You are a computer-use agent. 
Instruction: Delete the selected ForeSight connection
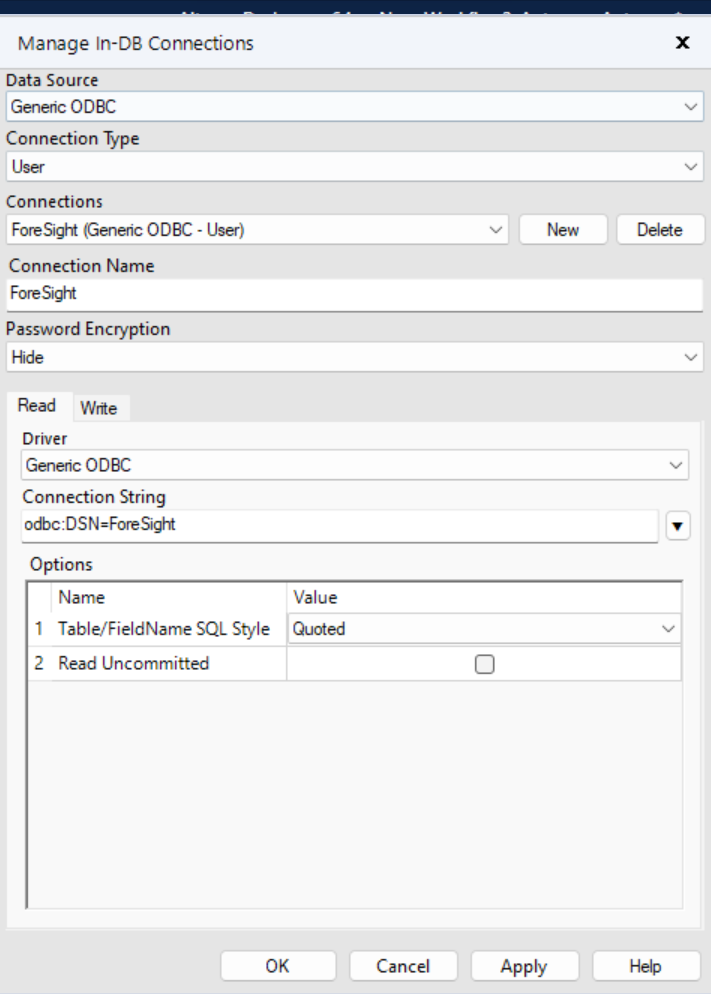point(659,230)
